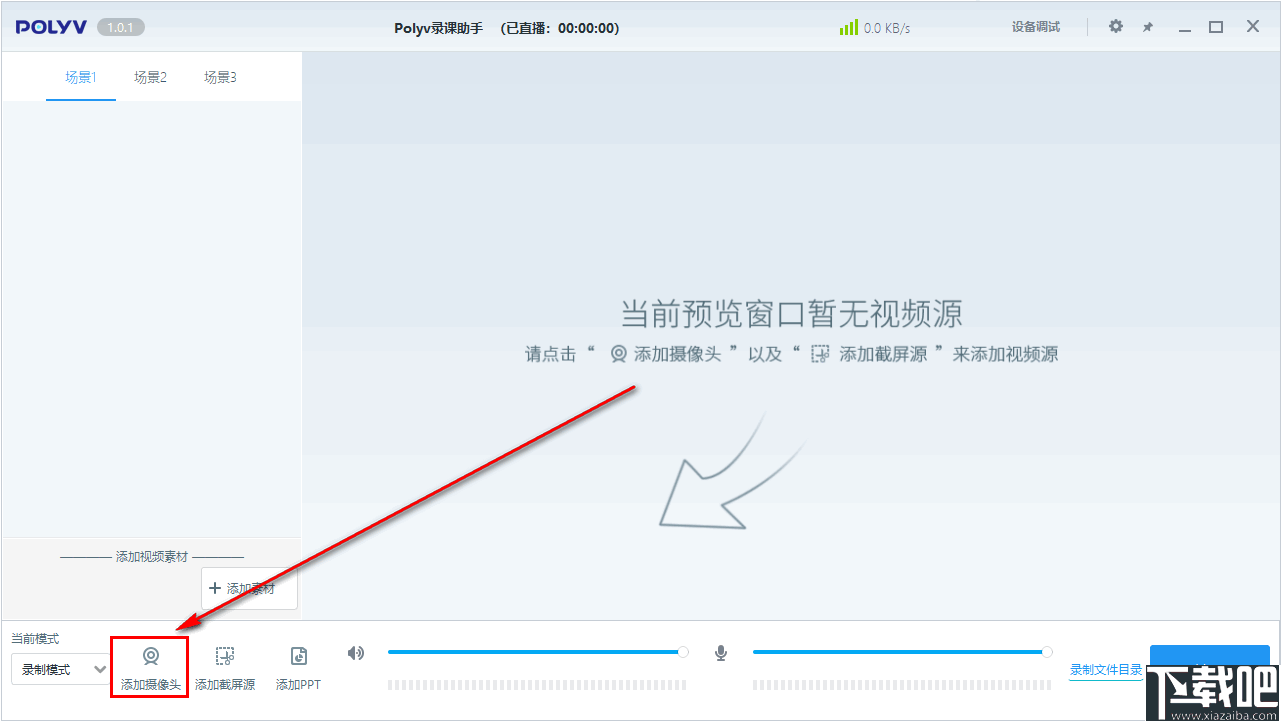
Task: Click the POLYV logo
Action: [50, 26]
